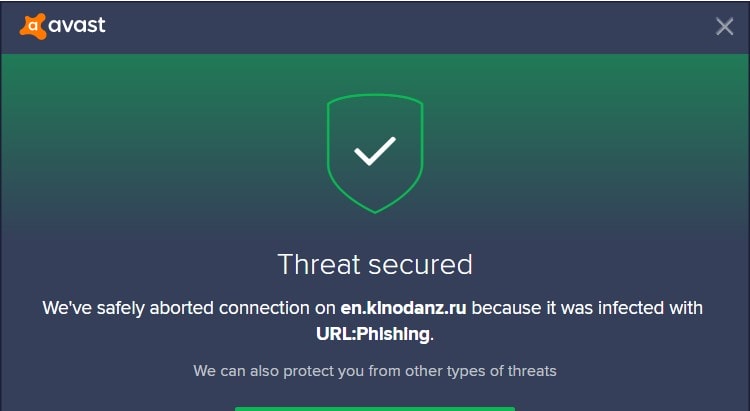The image size is (750, 411).
Task: Click the We've safely aborted connection text
Action: [189, 308]
